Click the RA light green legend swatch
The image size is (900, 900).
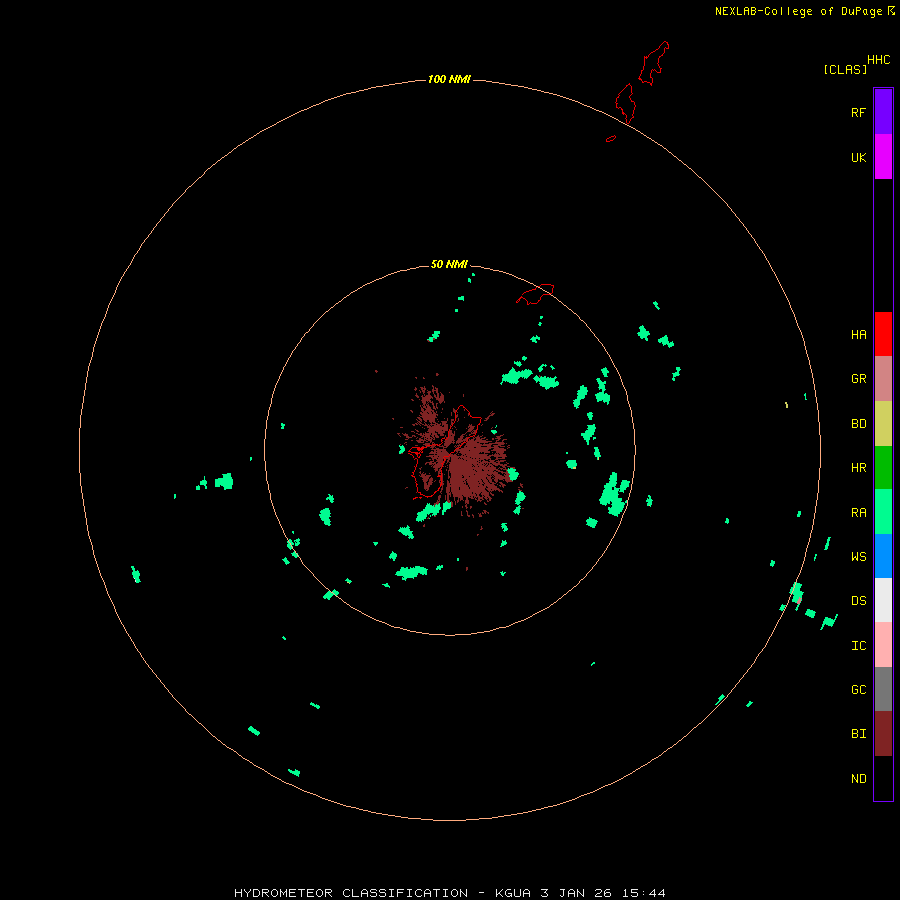(883, 512)
